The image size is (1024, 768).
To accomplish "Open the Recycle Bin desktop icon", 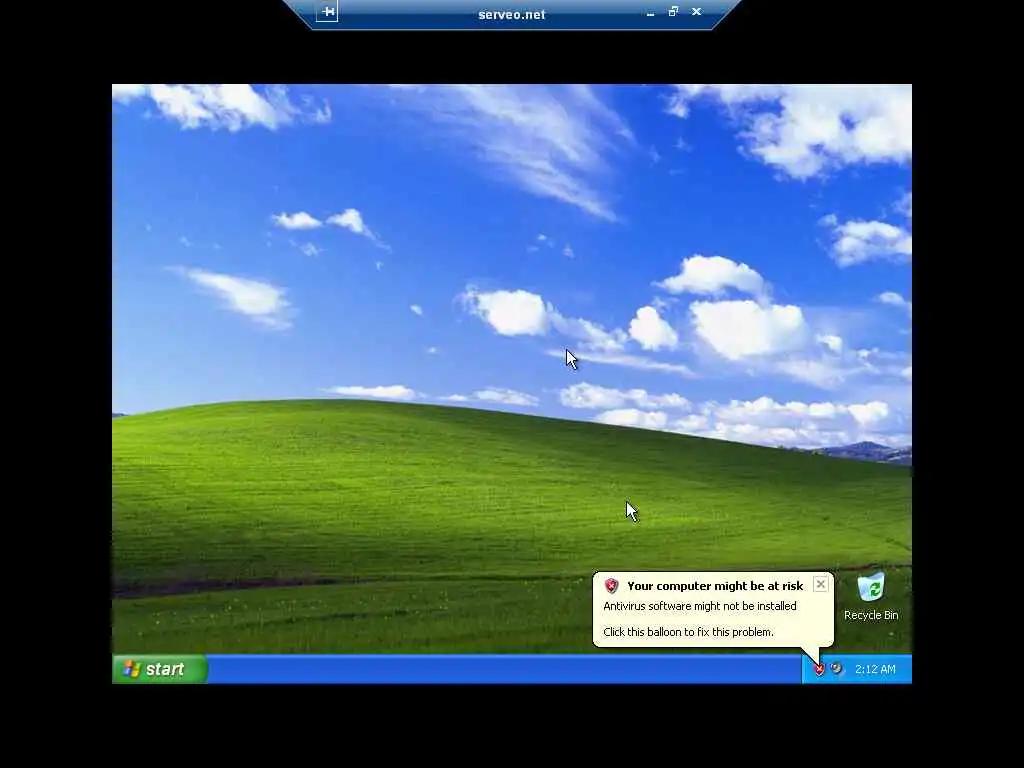I will click(x=871, y=588).
